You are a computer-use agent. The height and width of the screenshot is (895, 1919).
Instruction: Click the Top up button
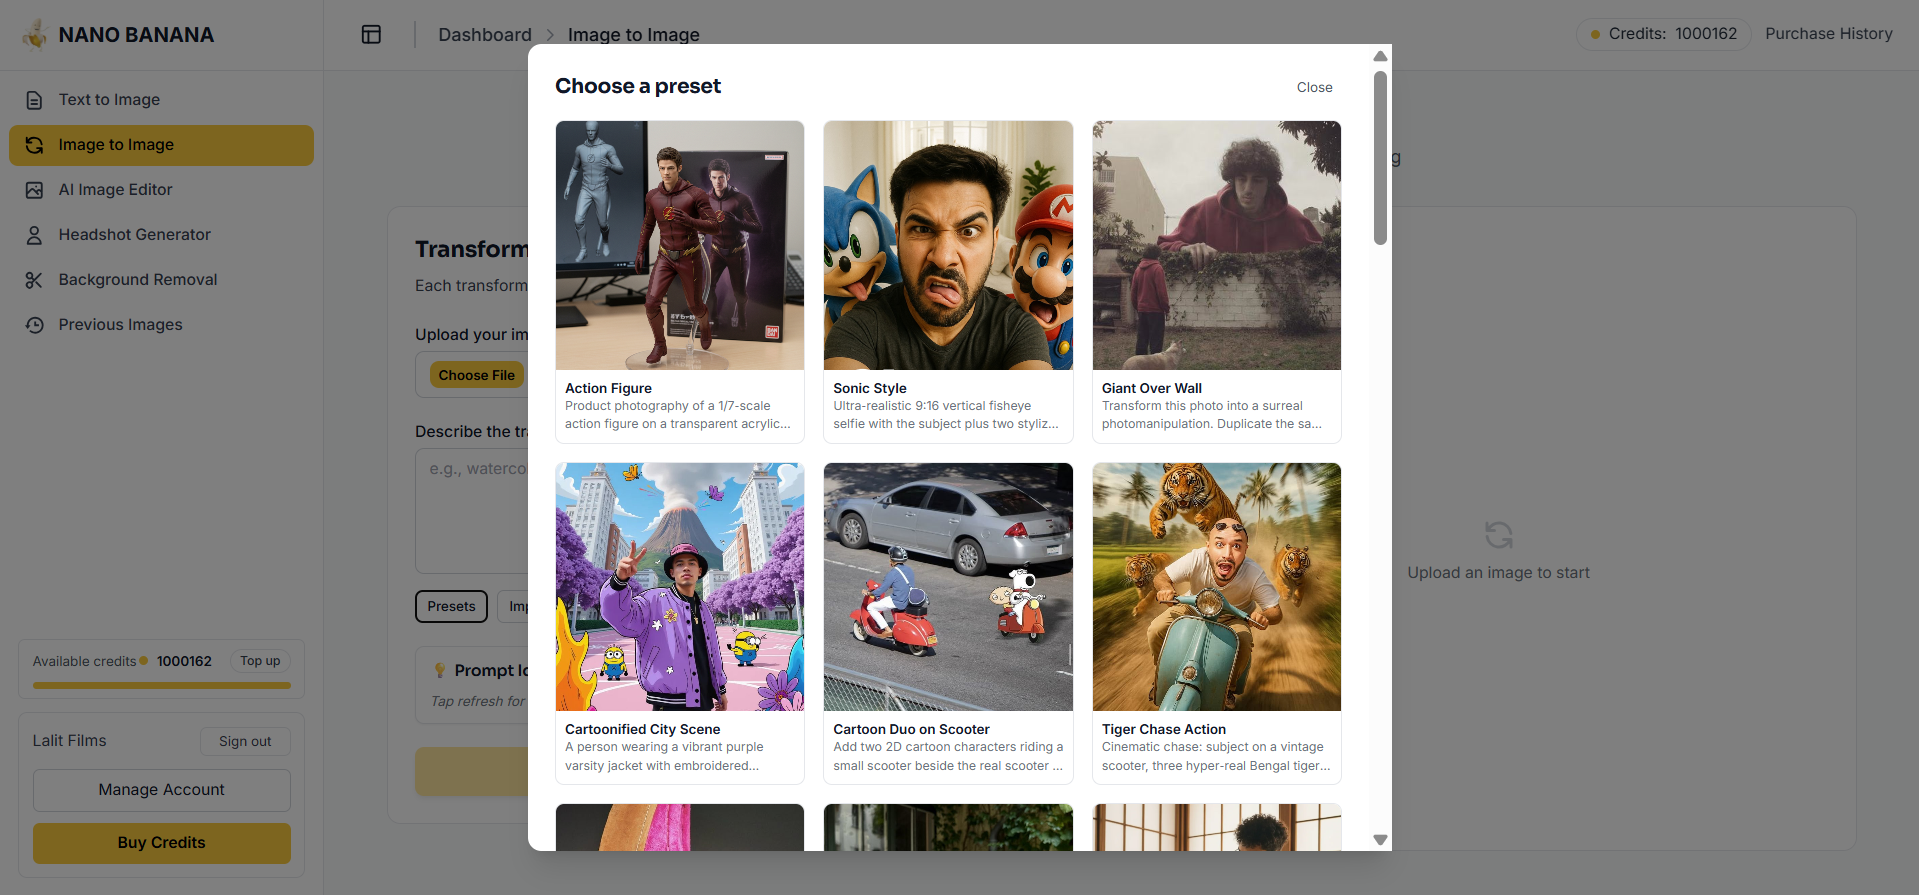pos(260,661)
